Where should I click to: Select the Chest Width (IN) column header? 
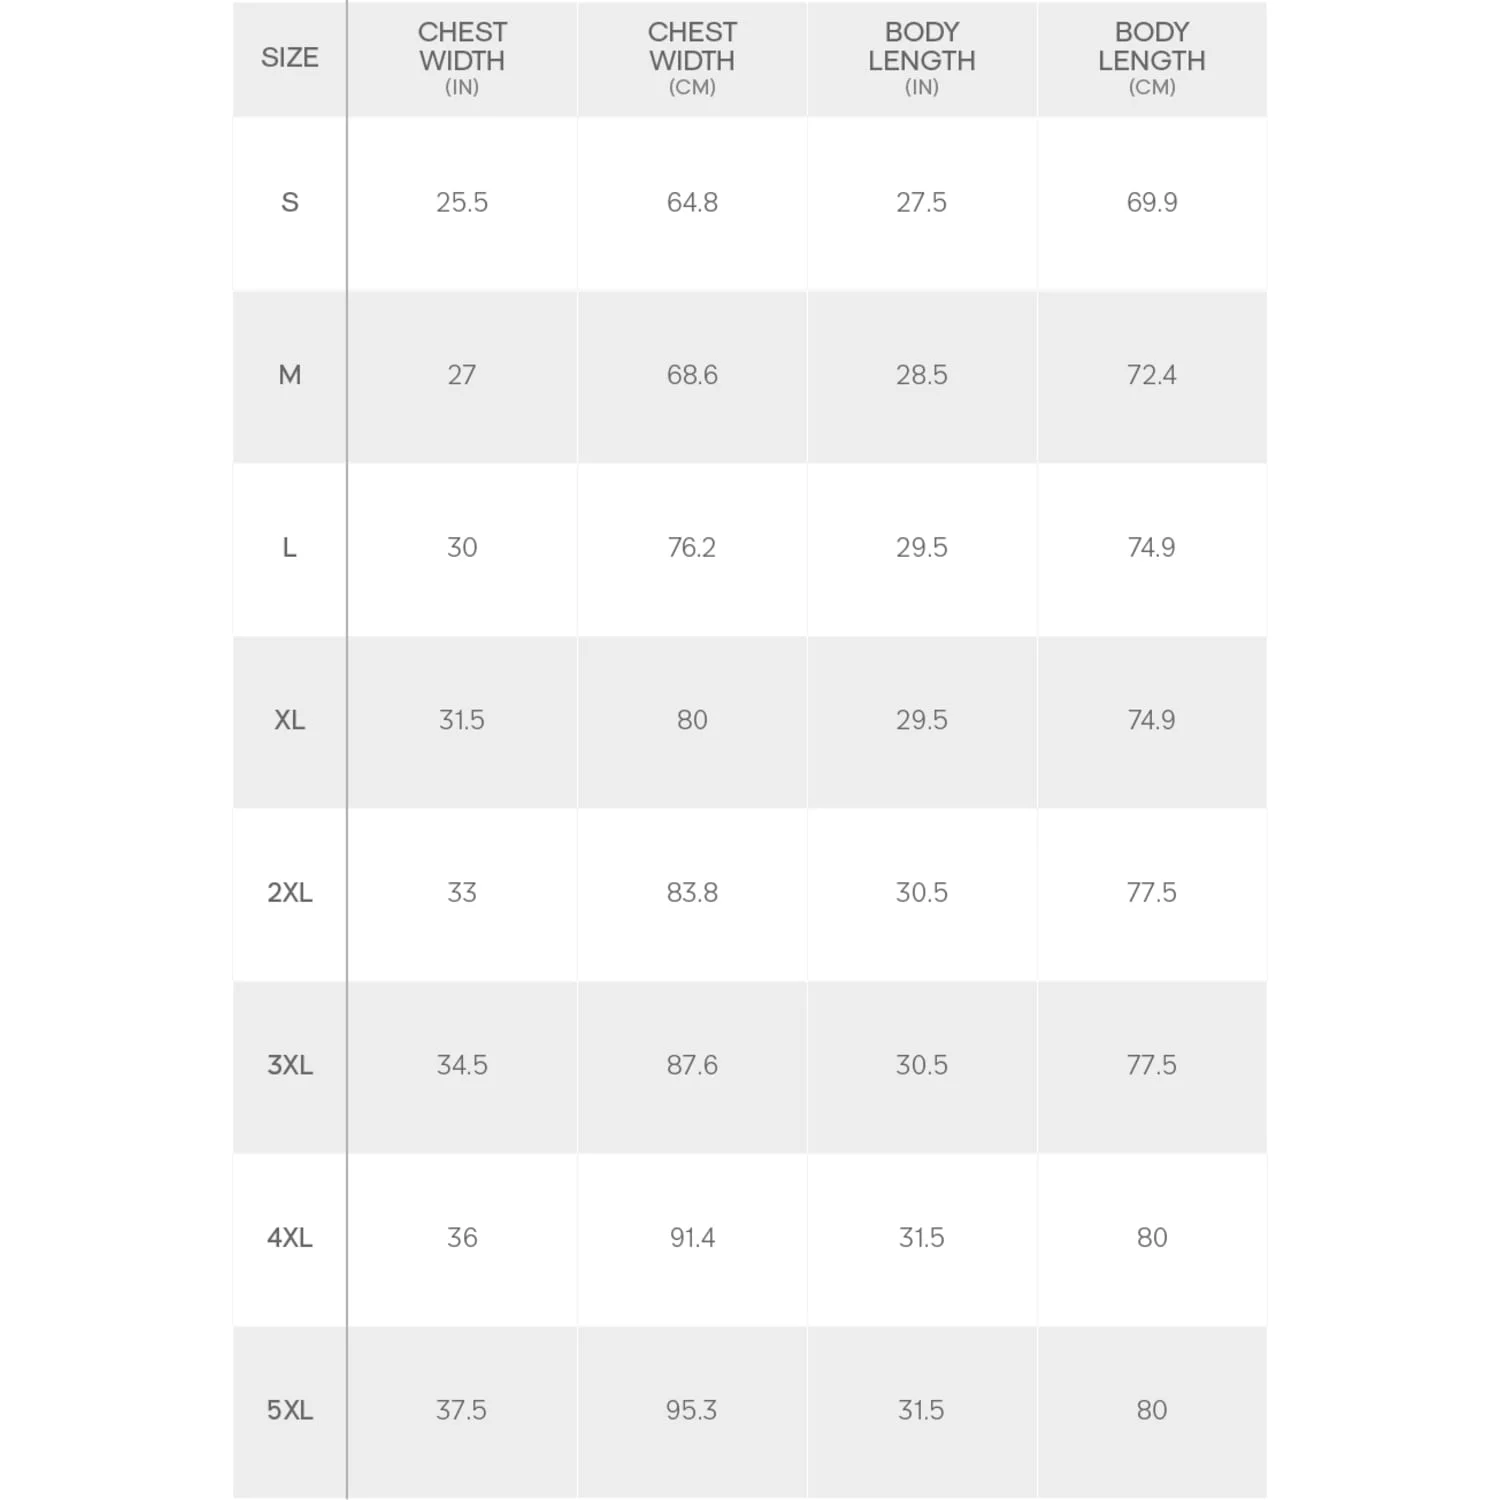[462, 58]
